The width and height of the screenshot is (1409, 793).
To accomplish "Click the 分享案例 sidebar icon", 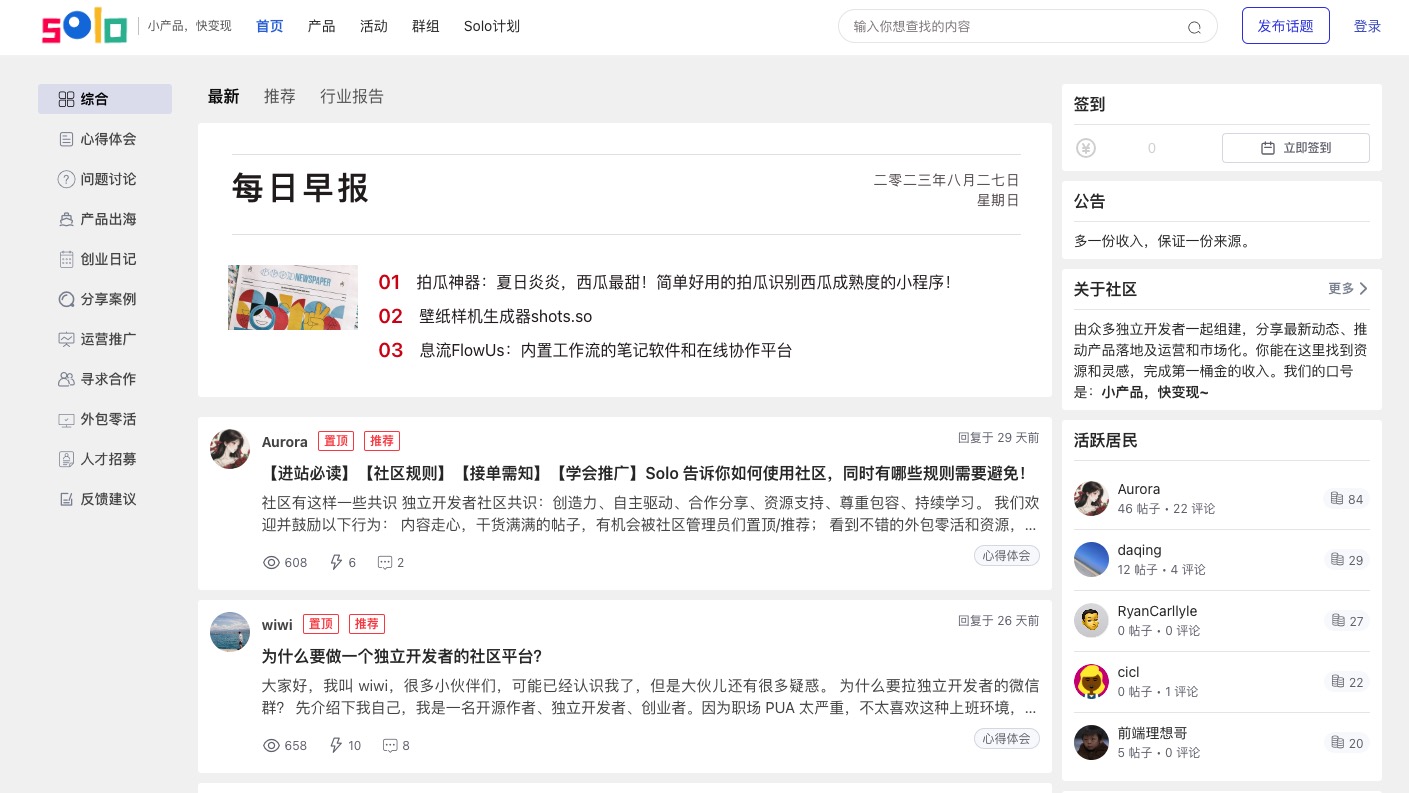I will coord(66,299).
